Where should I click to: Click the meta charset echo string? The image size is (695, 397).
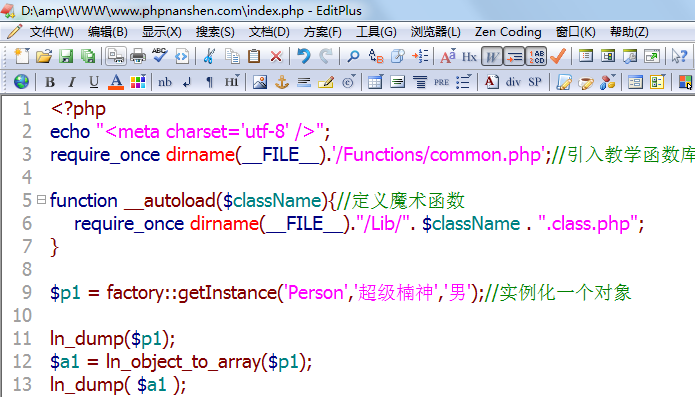click(x=211, y=132)
